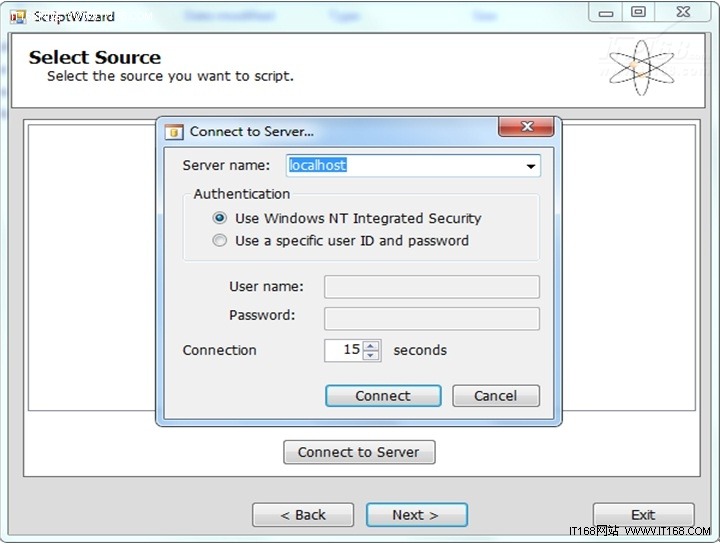Select Use Windows NT Integrated Security
Viewport: 720px width, 544px height.
tap(219, 218)
